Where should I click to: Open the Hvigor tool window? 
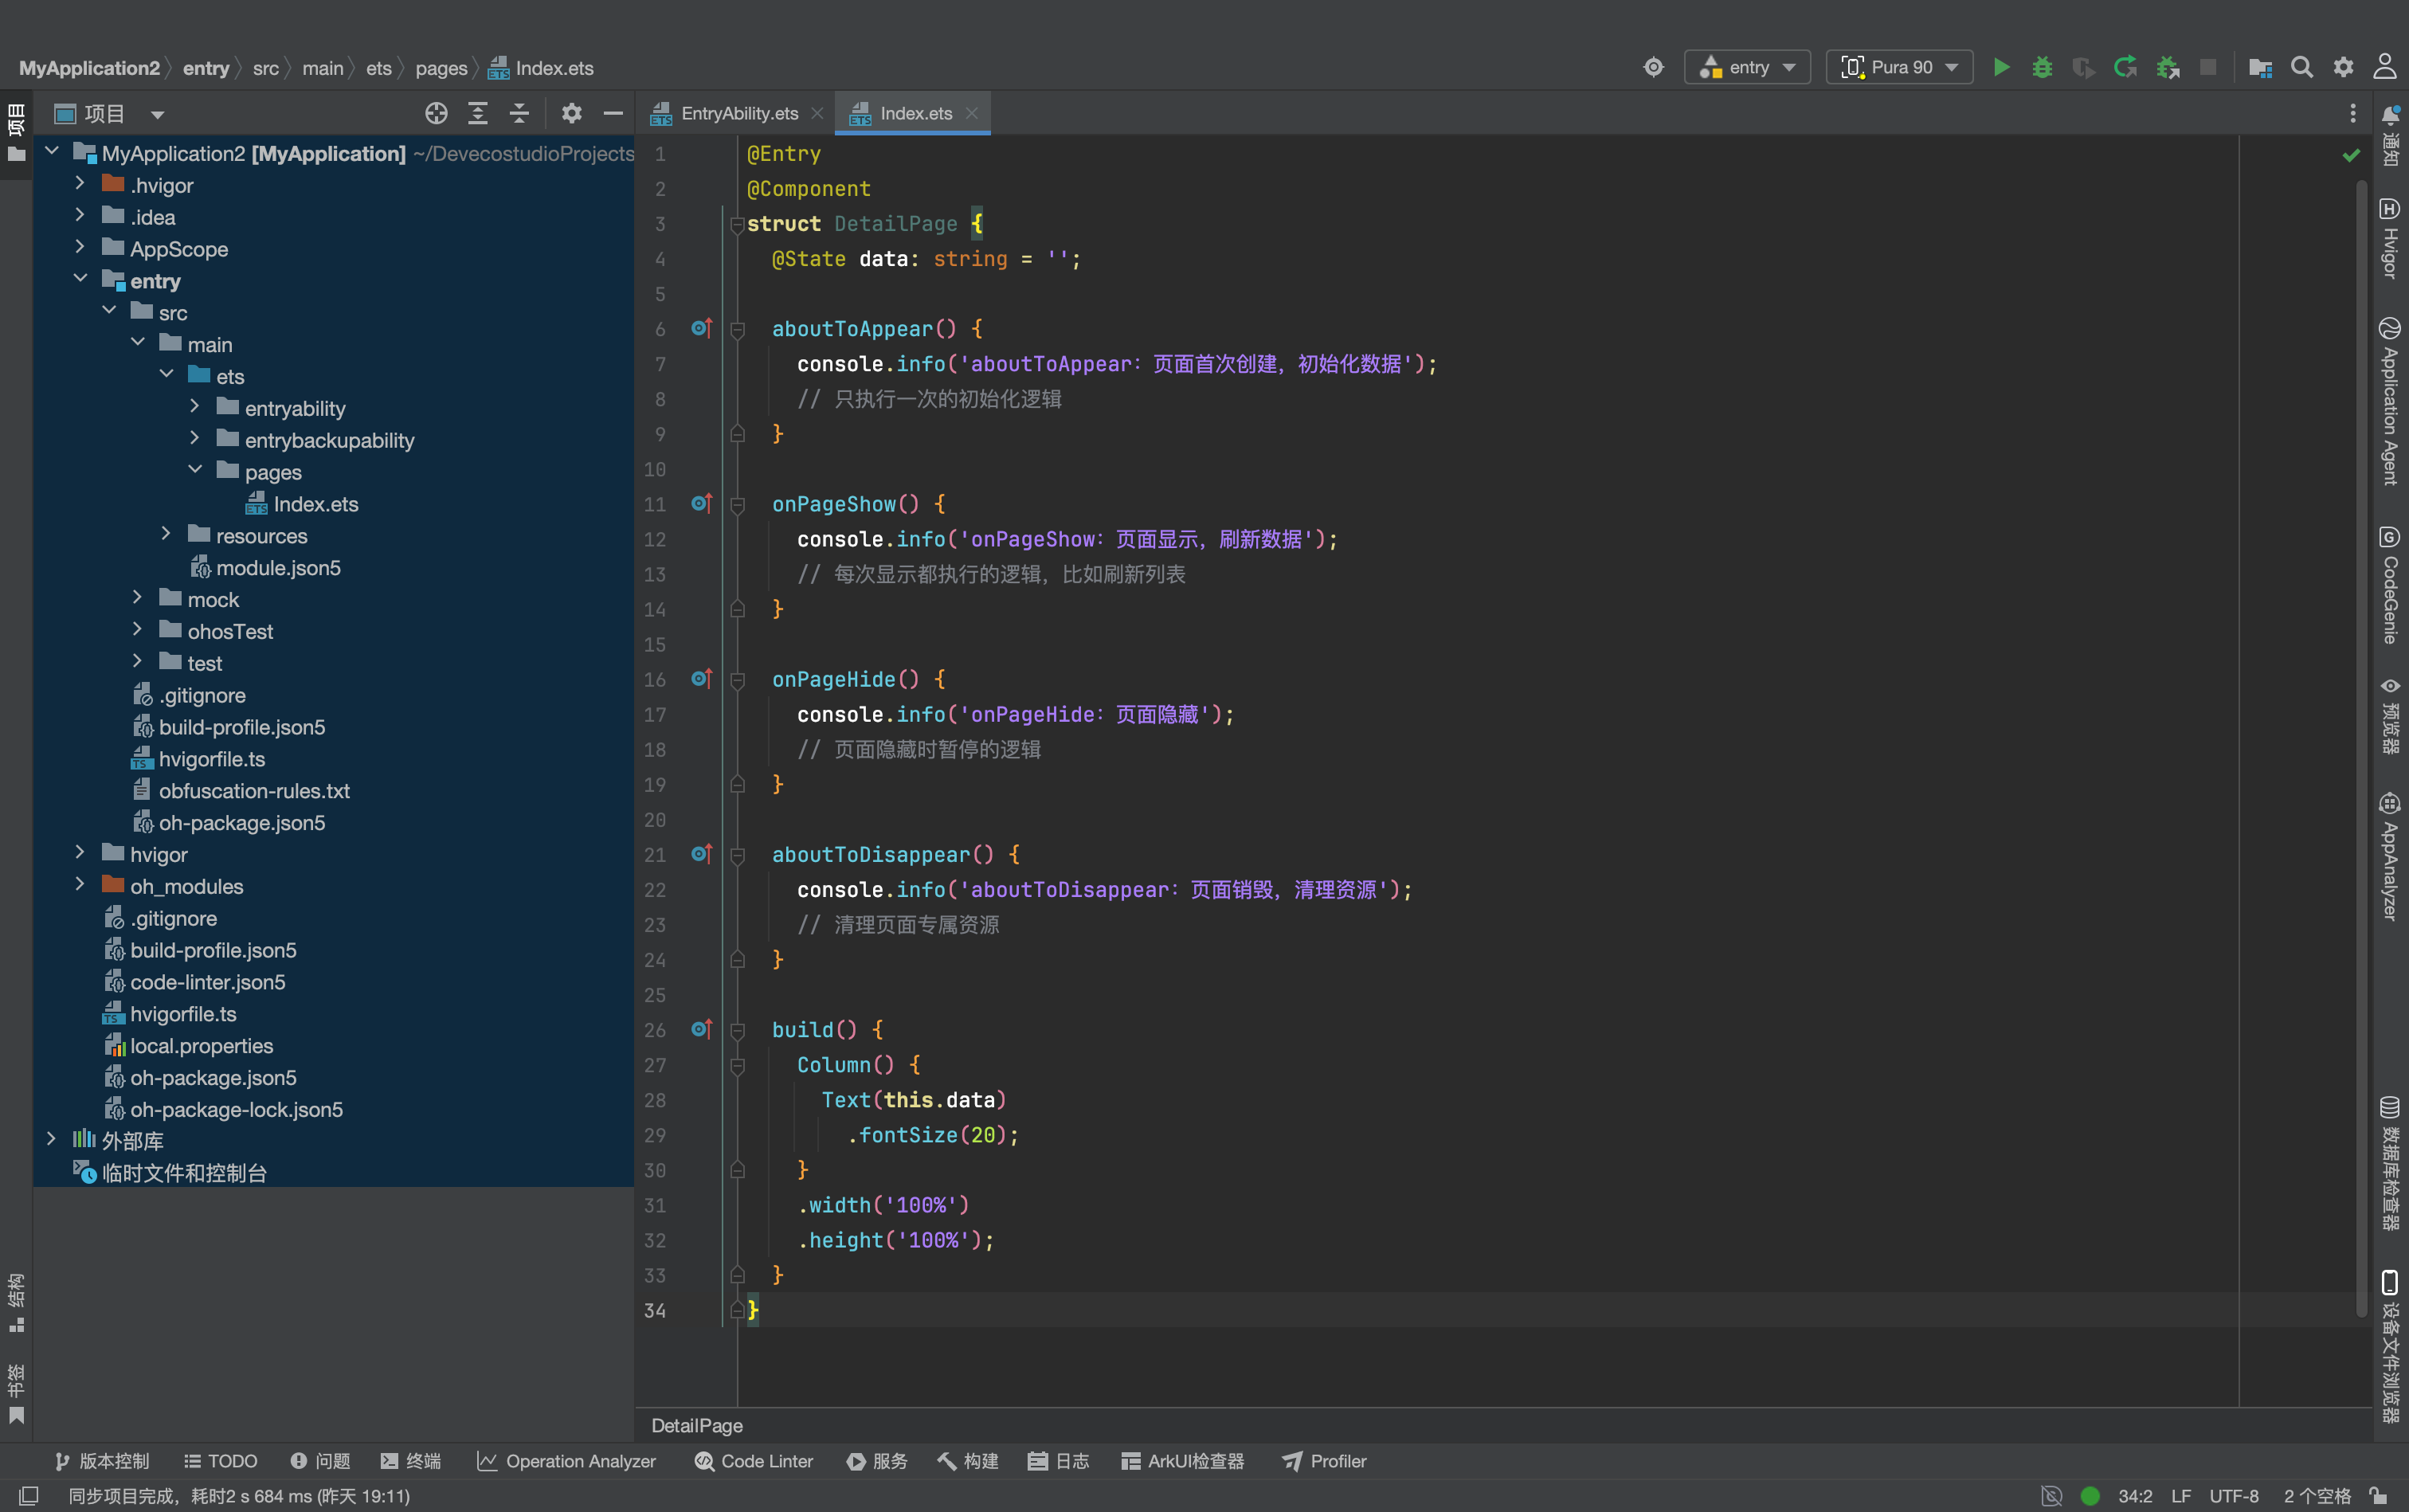pyautogui.click(x=2390, y=238)
